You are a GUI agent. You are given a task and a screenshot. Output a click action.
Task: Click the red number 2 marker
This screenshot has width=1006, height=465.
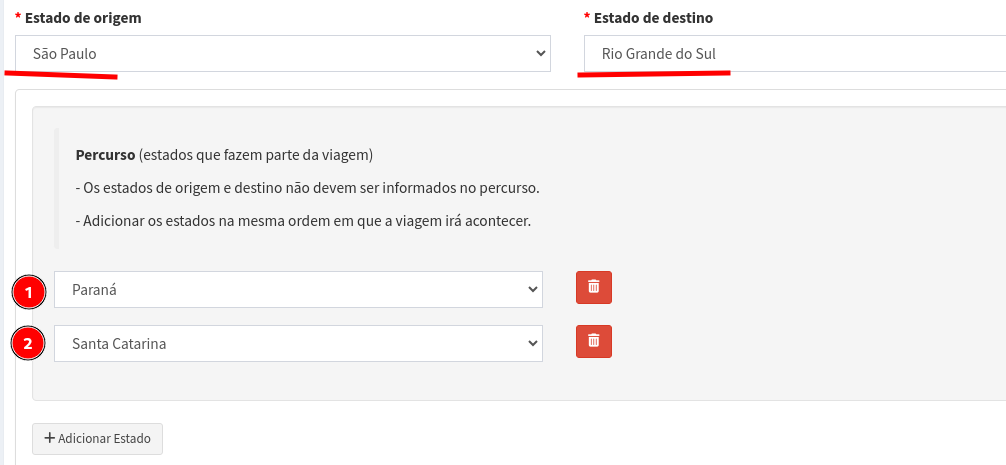pos(29,345)
